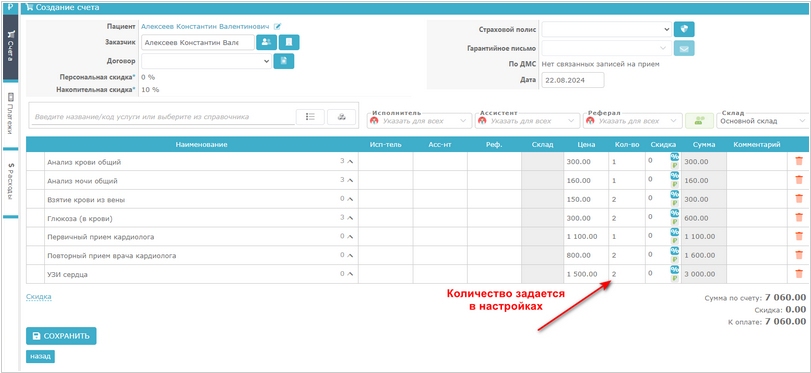Switch to the Счета sidebar tab
The image size is (811, 373).
10,47
